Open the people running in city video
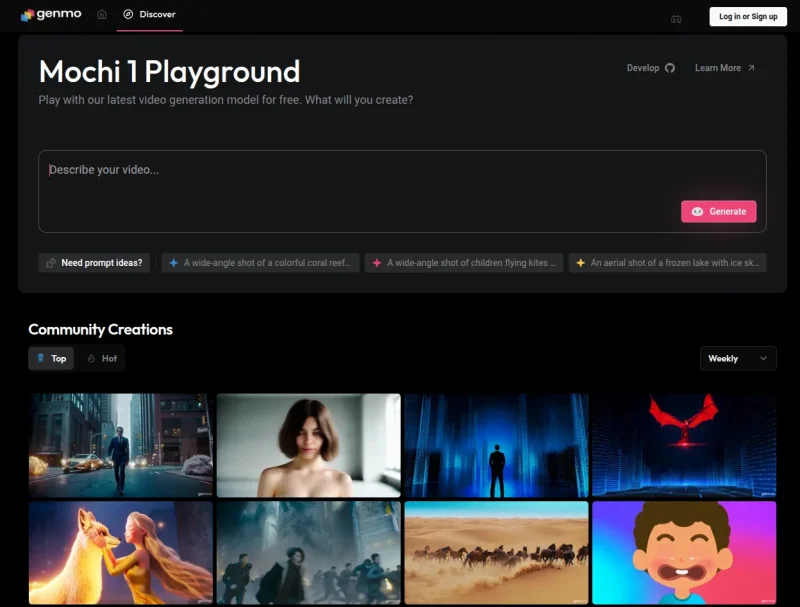The image size is (800, 607). coord(309,553)
